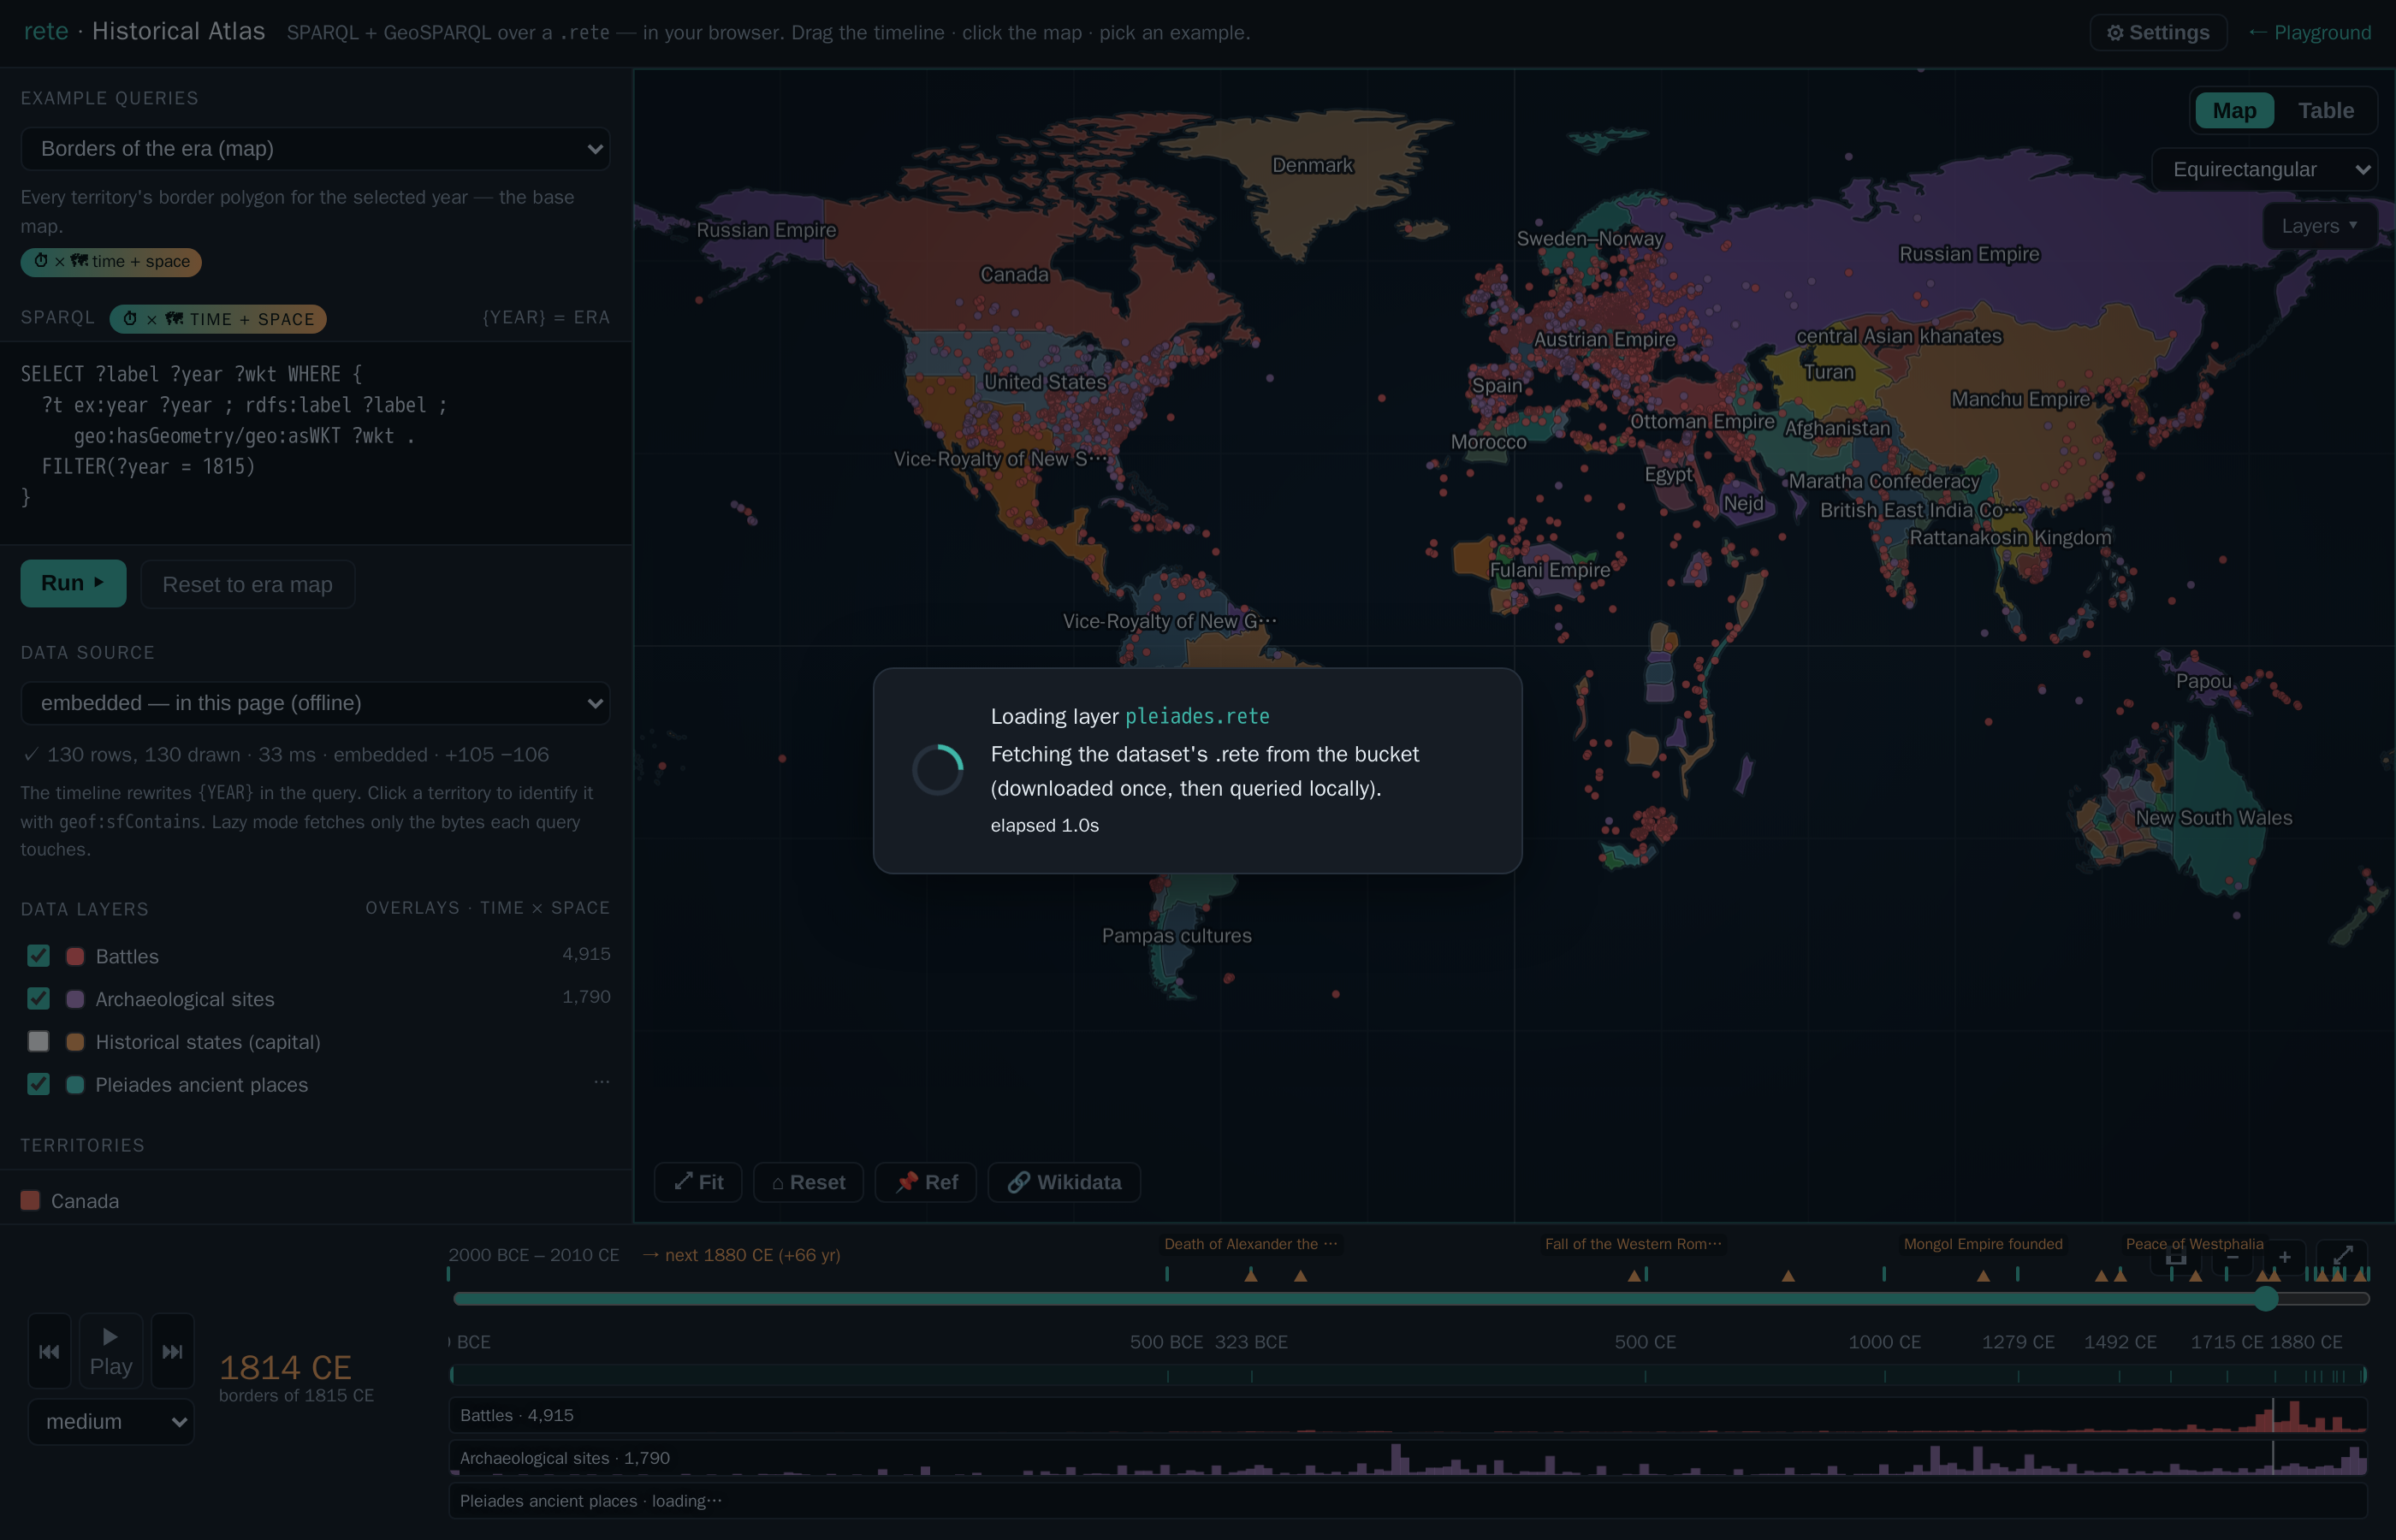Screen dimensions: 2396x1540
Task: Click the Fulani Empire map label
Action: [1549, 570]
